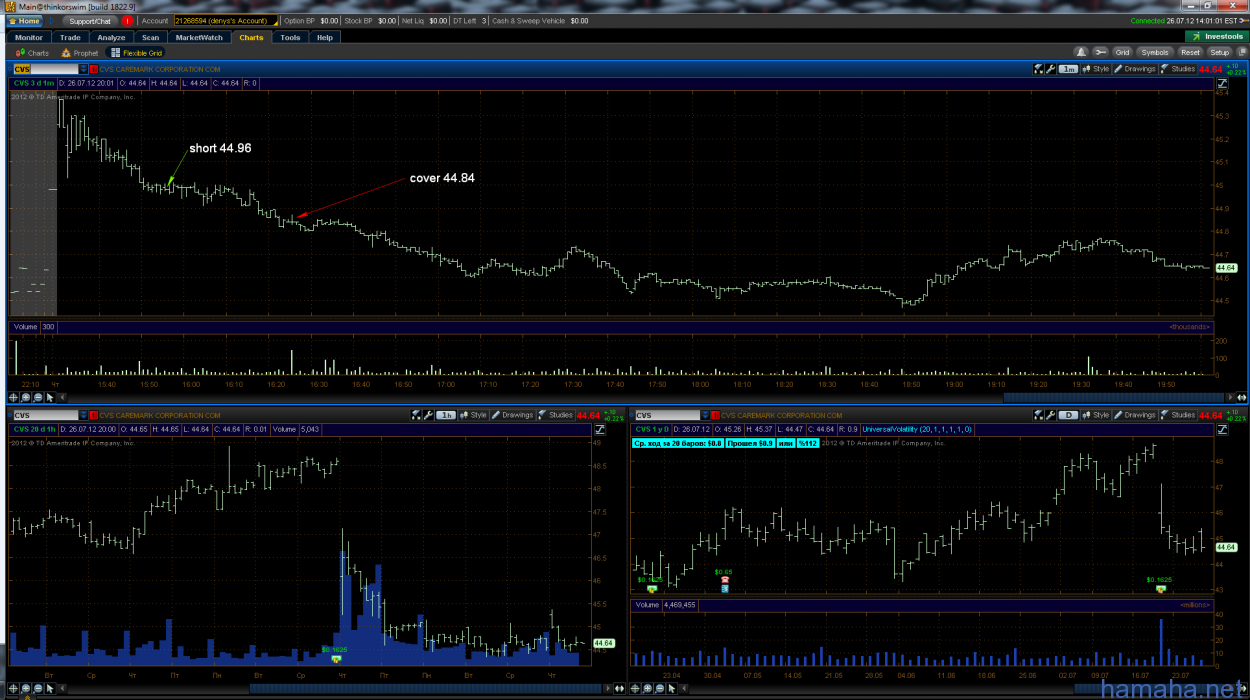Open the wrench settings icon on 1m chart
Viewport: 1250px width, 700px height.
point(1050,69)
